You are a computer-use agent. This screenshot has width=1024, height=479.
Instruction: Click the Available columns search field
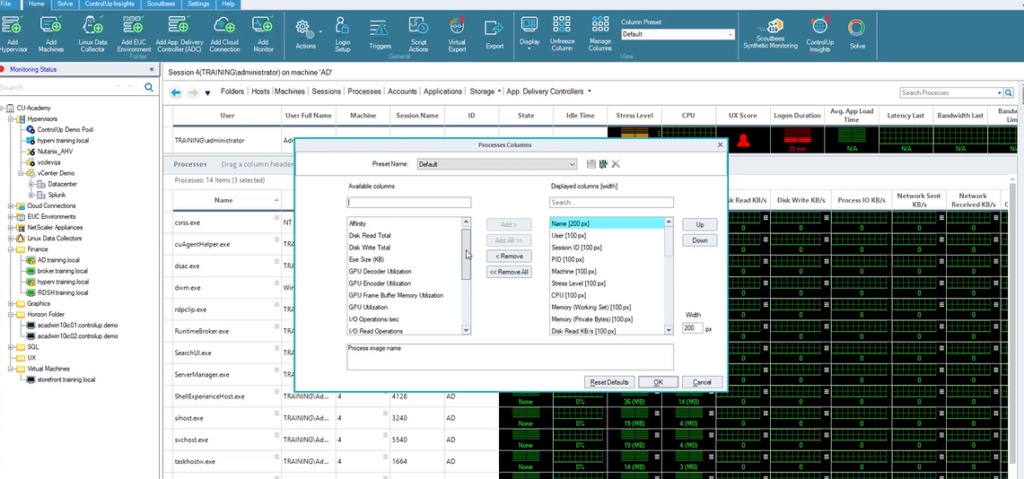pyautogui.click(x=409, y=203)
